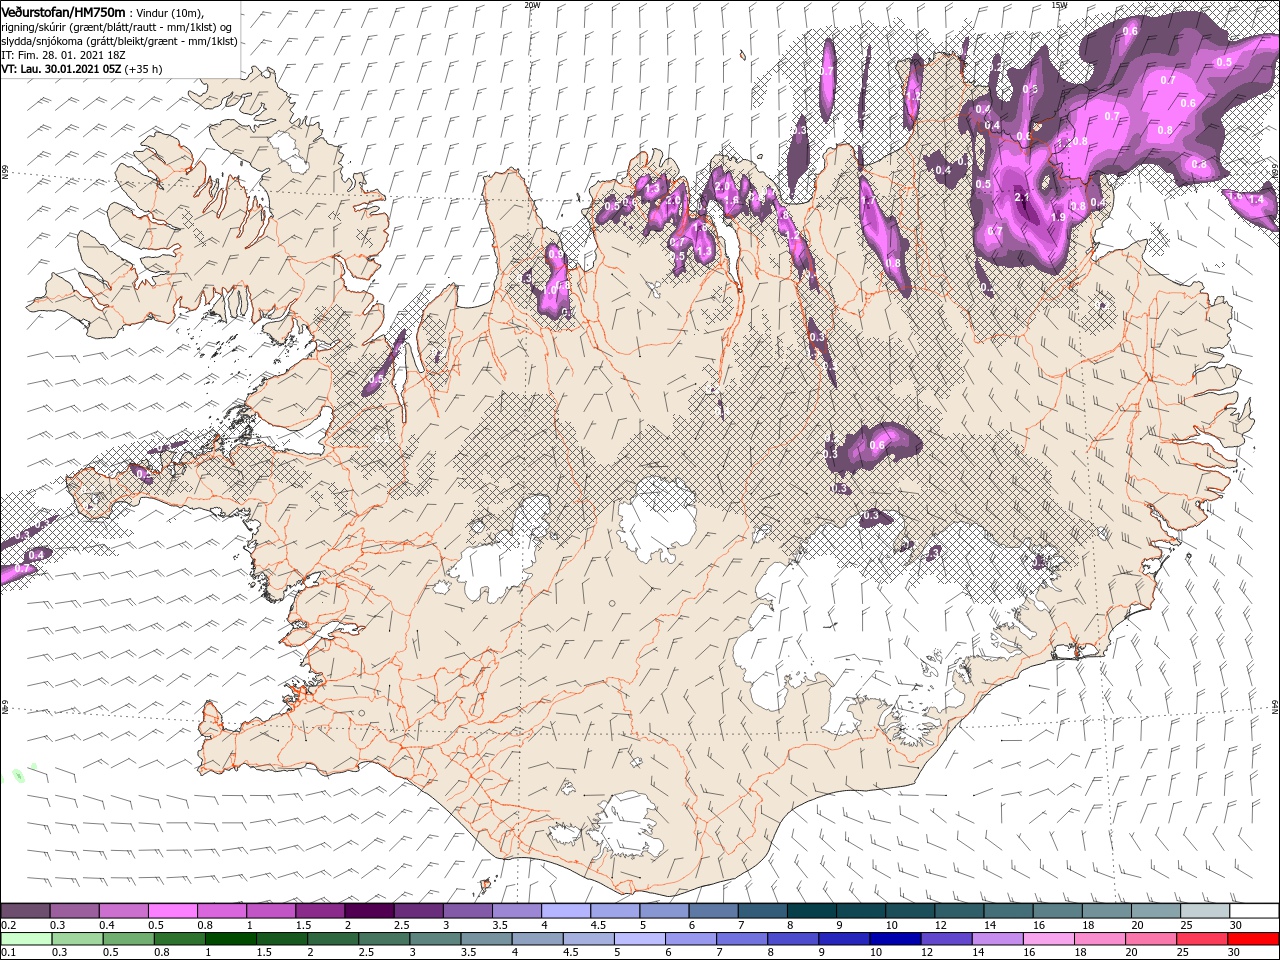1280x960 pixels.
Task: Click the '(+35 h)' forecast offset text
Action: click(x=144, y=69)
